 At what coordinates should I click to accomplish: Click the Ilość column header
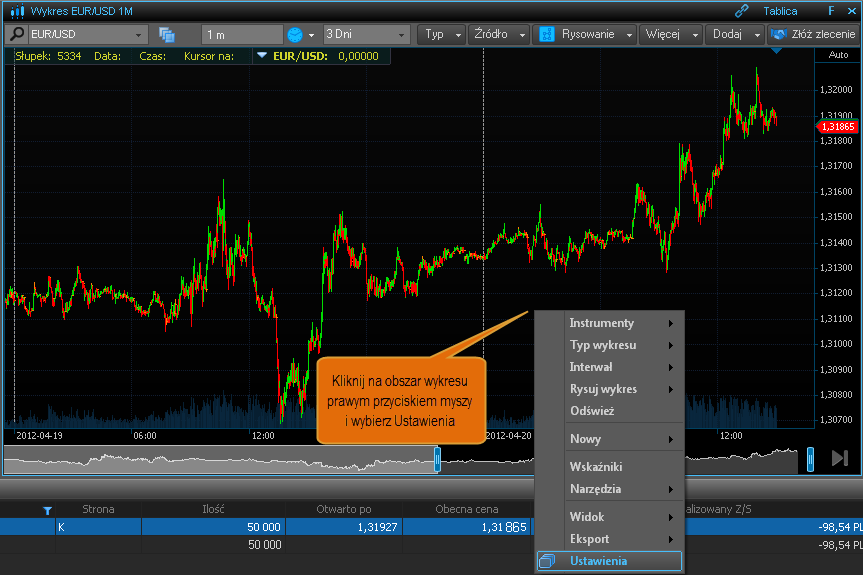(x=213, y=509)
